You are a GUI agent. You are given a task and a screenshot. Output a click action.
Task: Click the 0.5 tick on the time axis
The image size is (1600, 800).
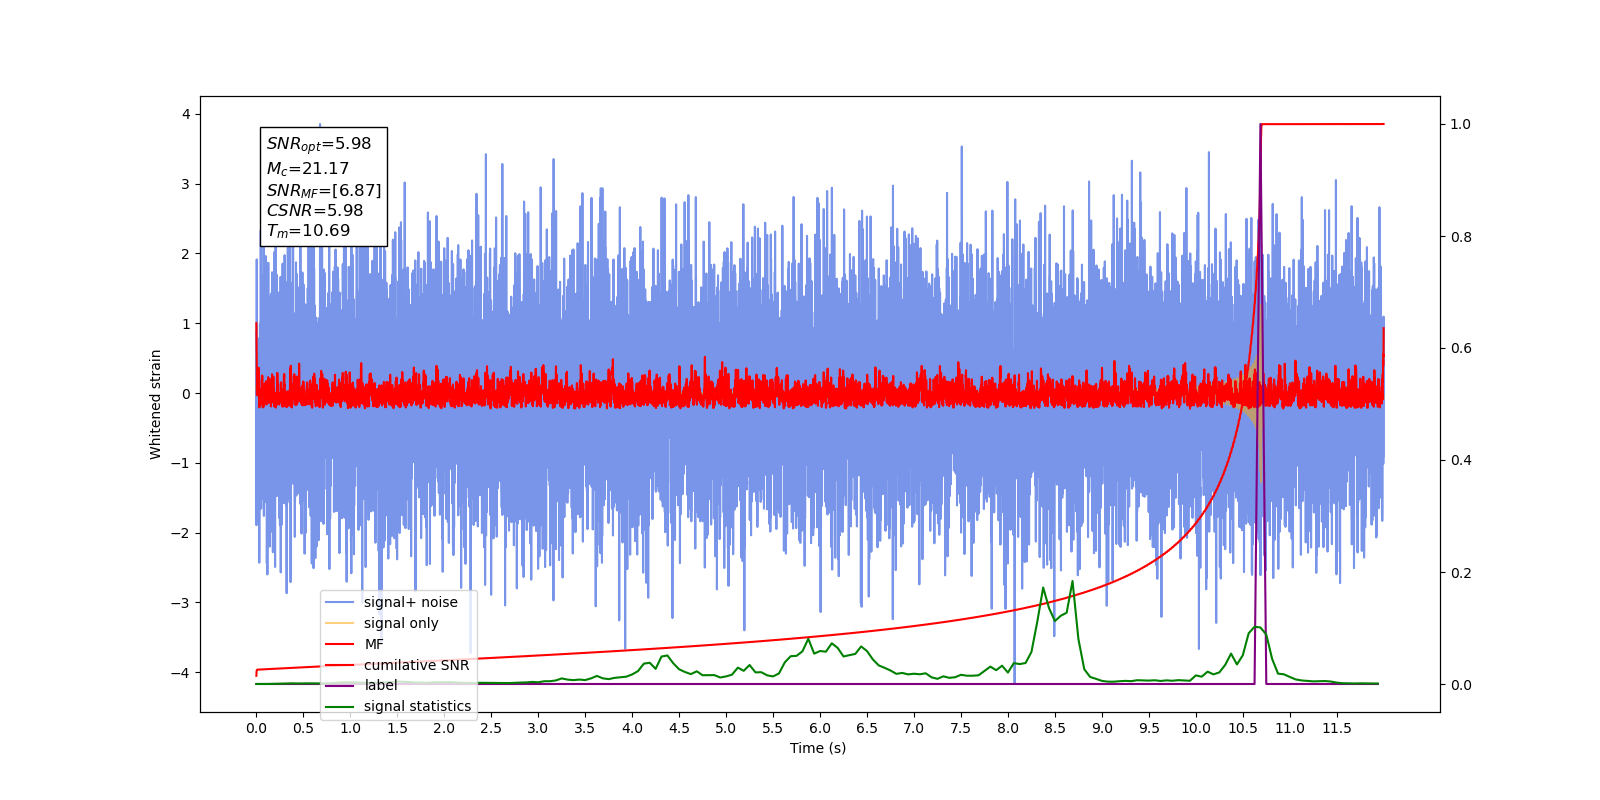[x=303, y=728]
